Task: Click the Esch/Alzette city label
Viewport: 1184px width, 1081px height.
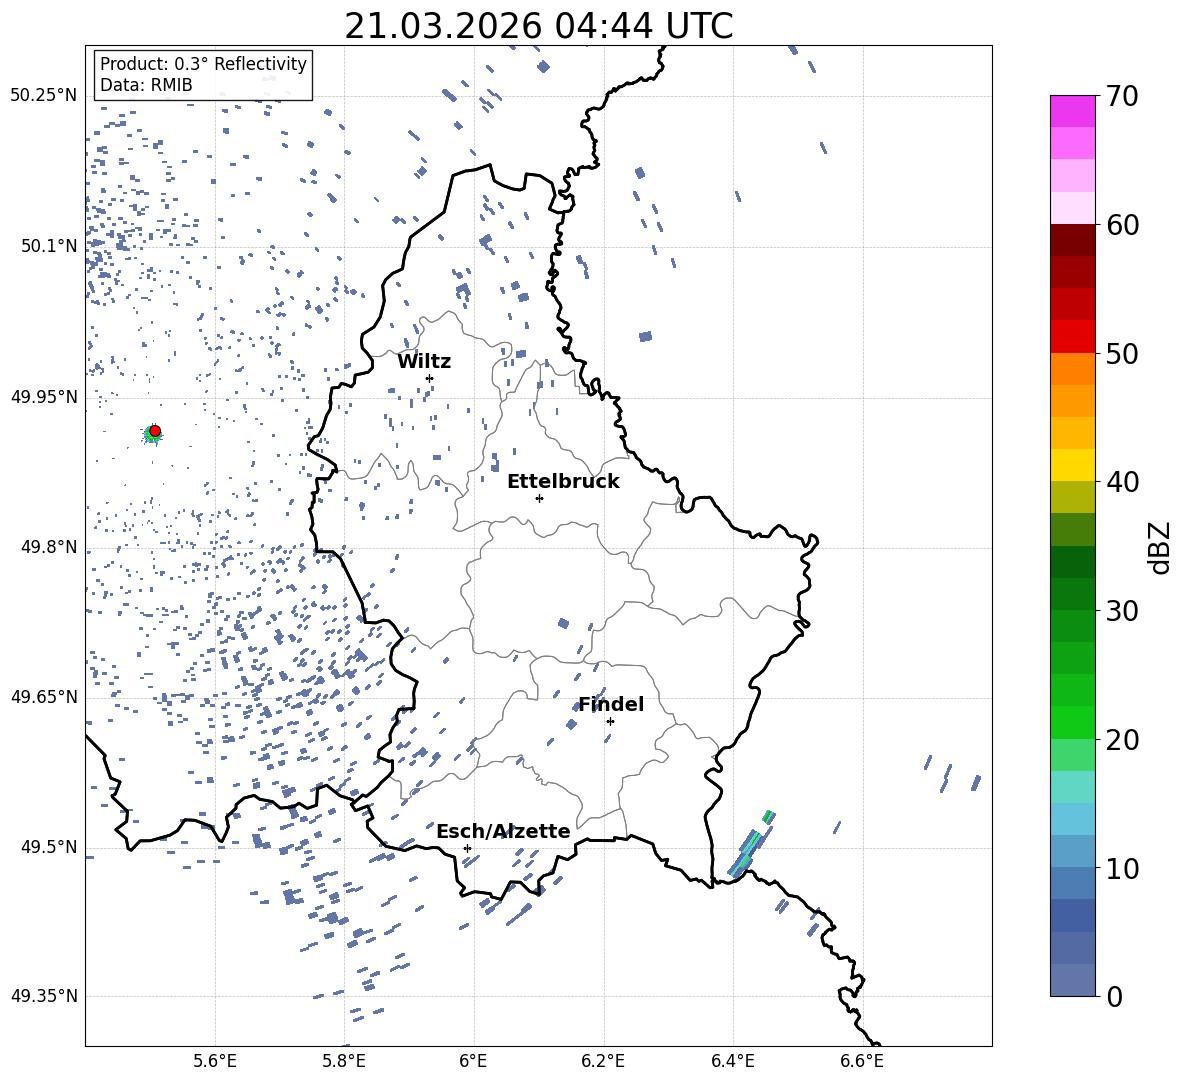Action: click(503, 831)
